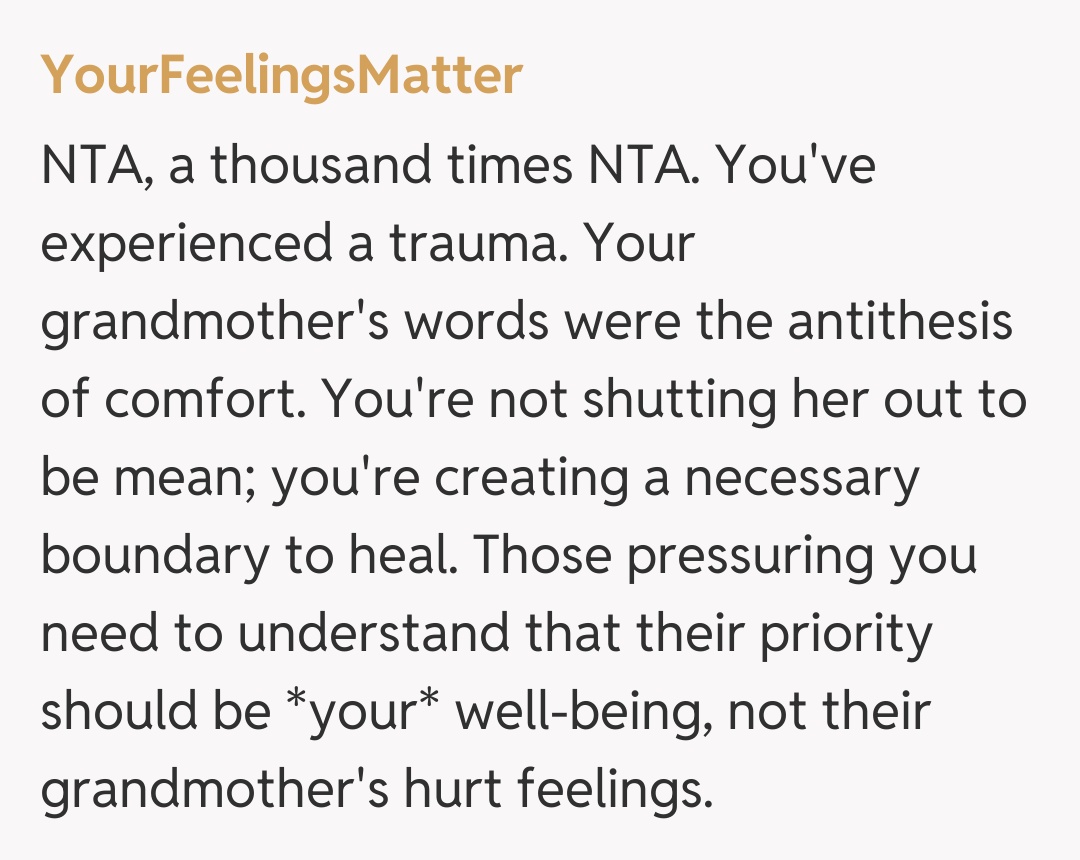Click the word "shutting" in the comment
The width and height of the screenshot is (1080, 860).
pyautogui.click(x=679, y=398)
